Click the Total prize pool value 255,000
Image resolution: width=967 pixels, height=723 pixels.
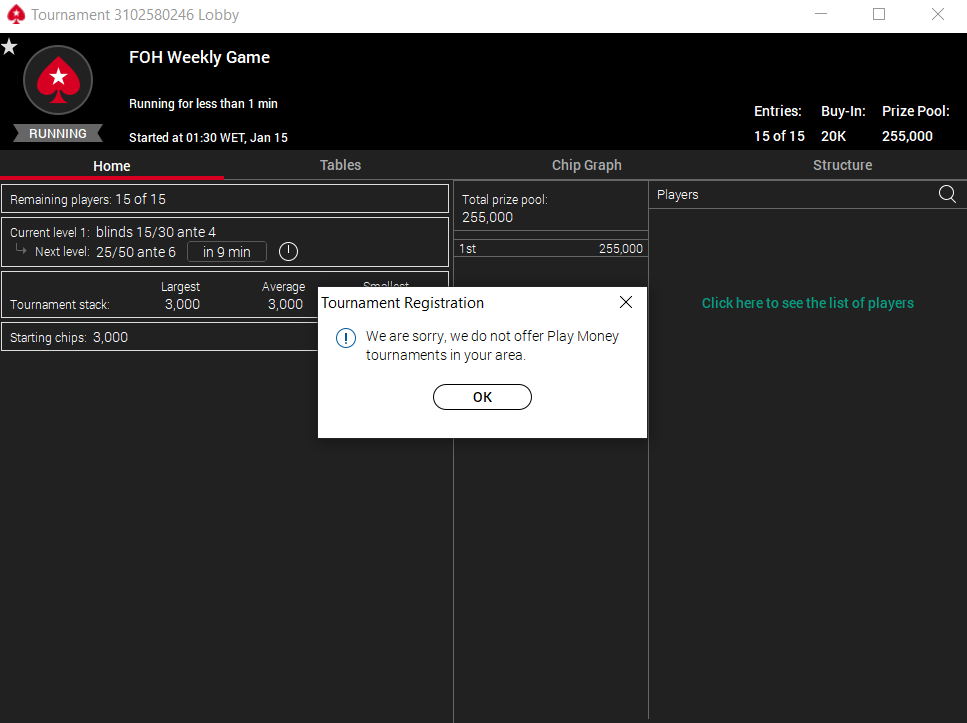488,217
